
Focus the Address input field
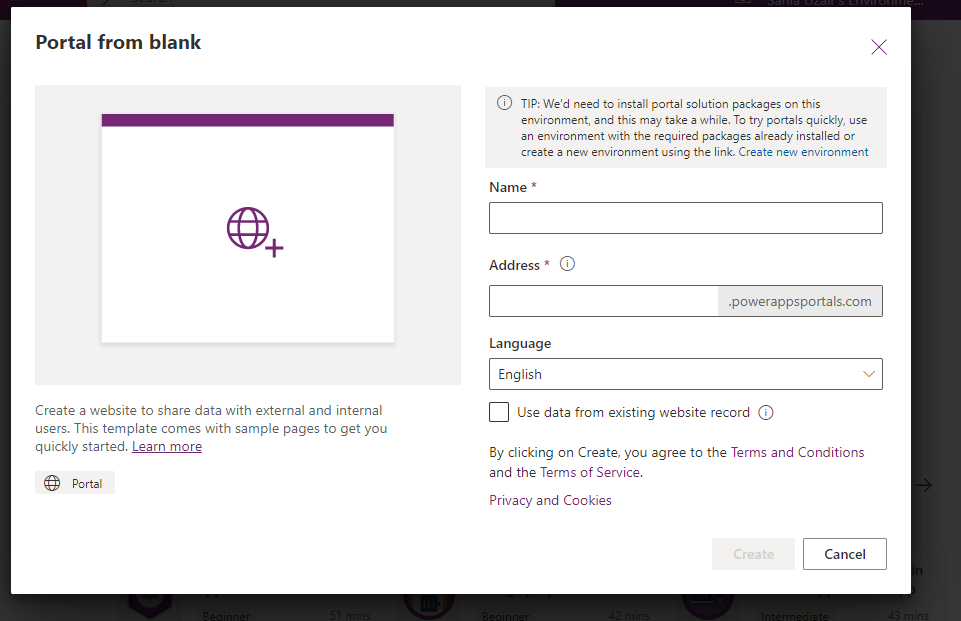[x=604, y=301]
